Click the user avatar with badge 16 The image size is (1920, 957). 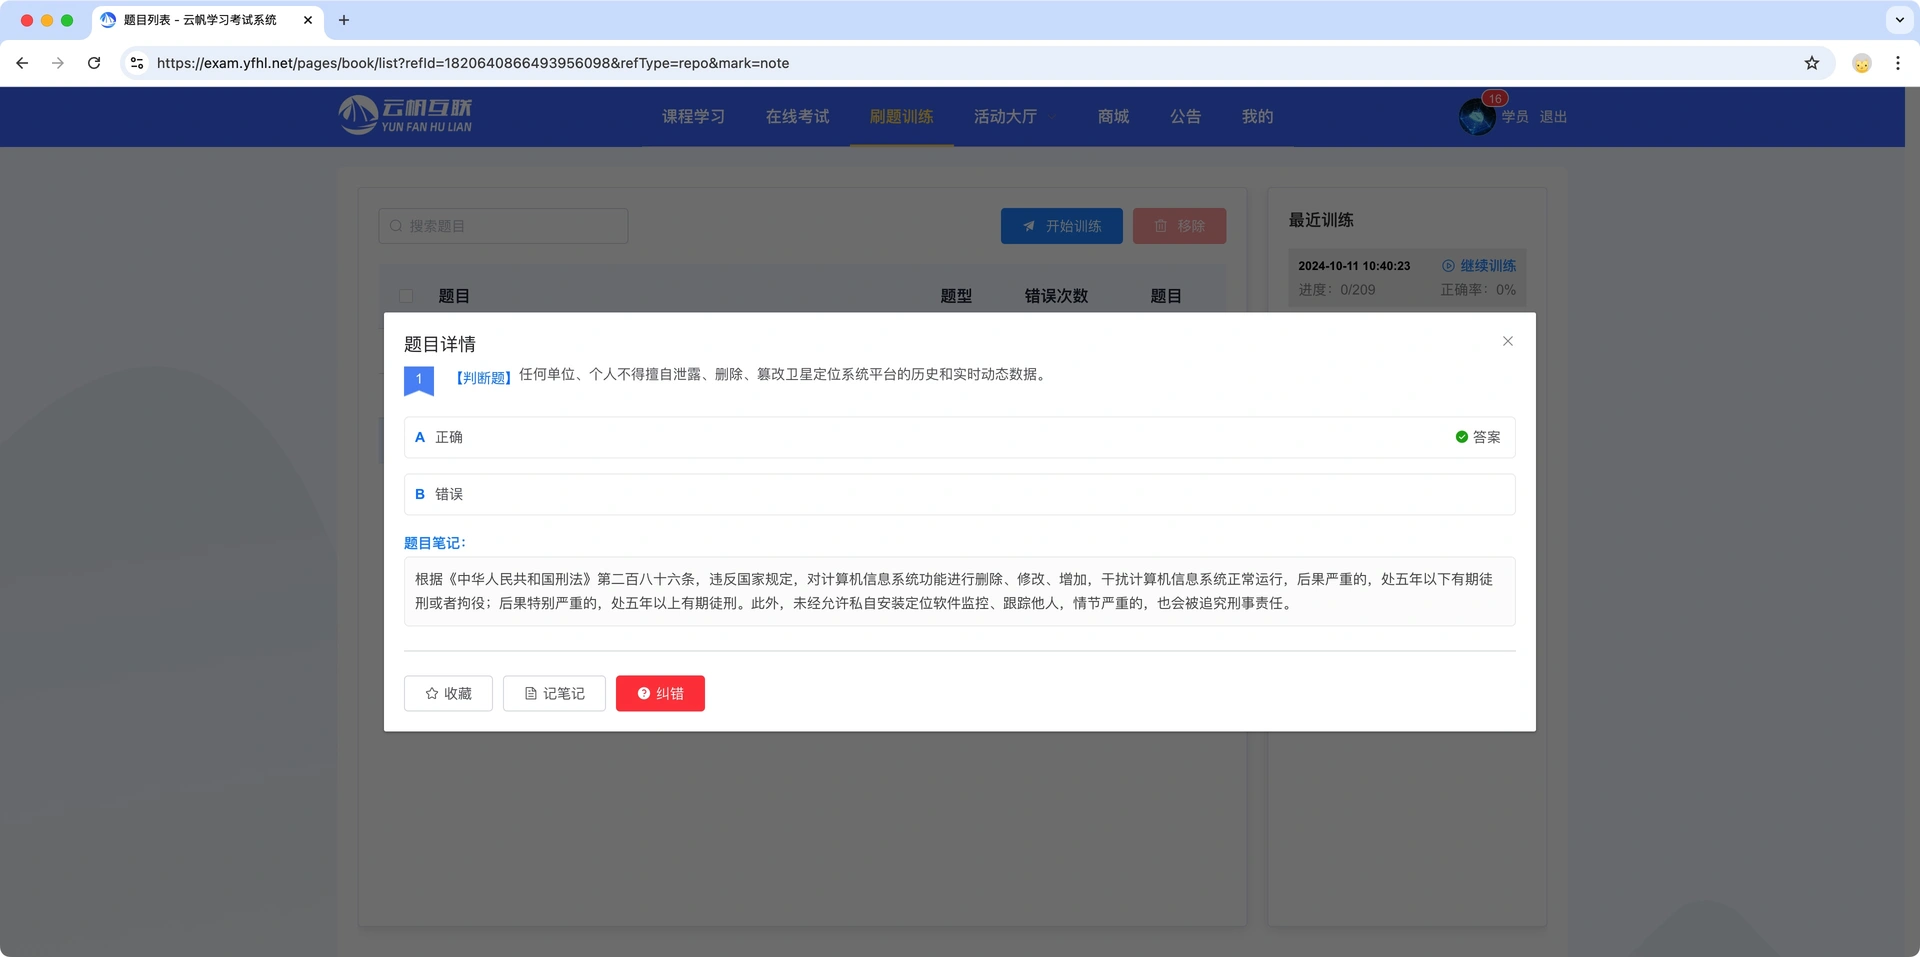coord(1477,116)
